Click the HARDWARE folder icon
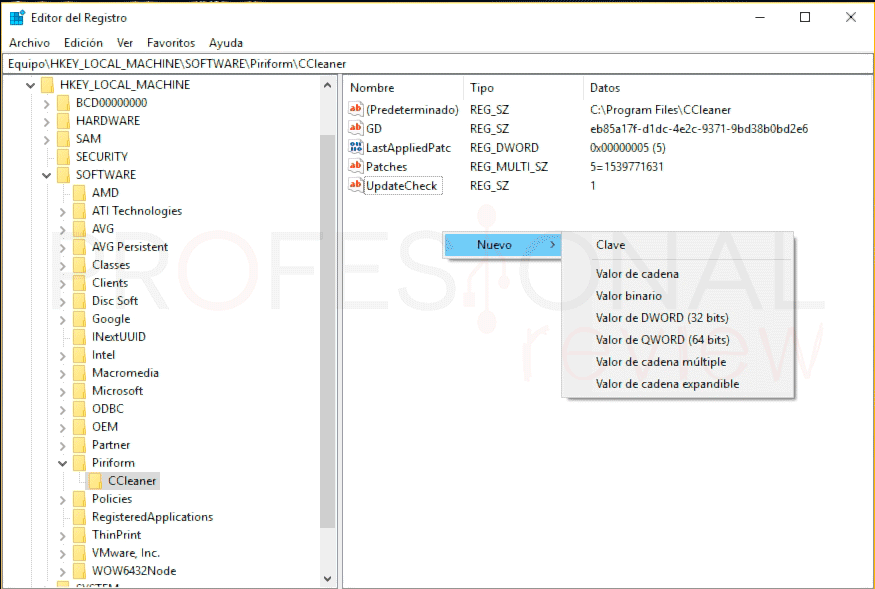The image size is (875, 589). [x=64, y=121]
